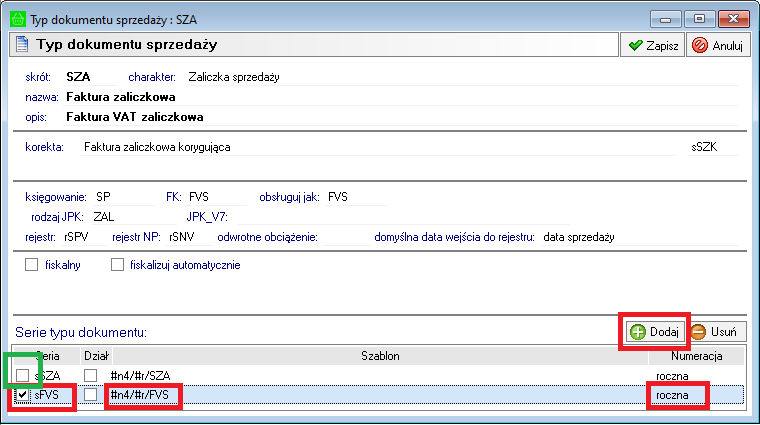Image resolution: width=760 pixels, height=425 pixels.
Task: Check the Seria box for sSZA row
Action: point(24,374)
